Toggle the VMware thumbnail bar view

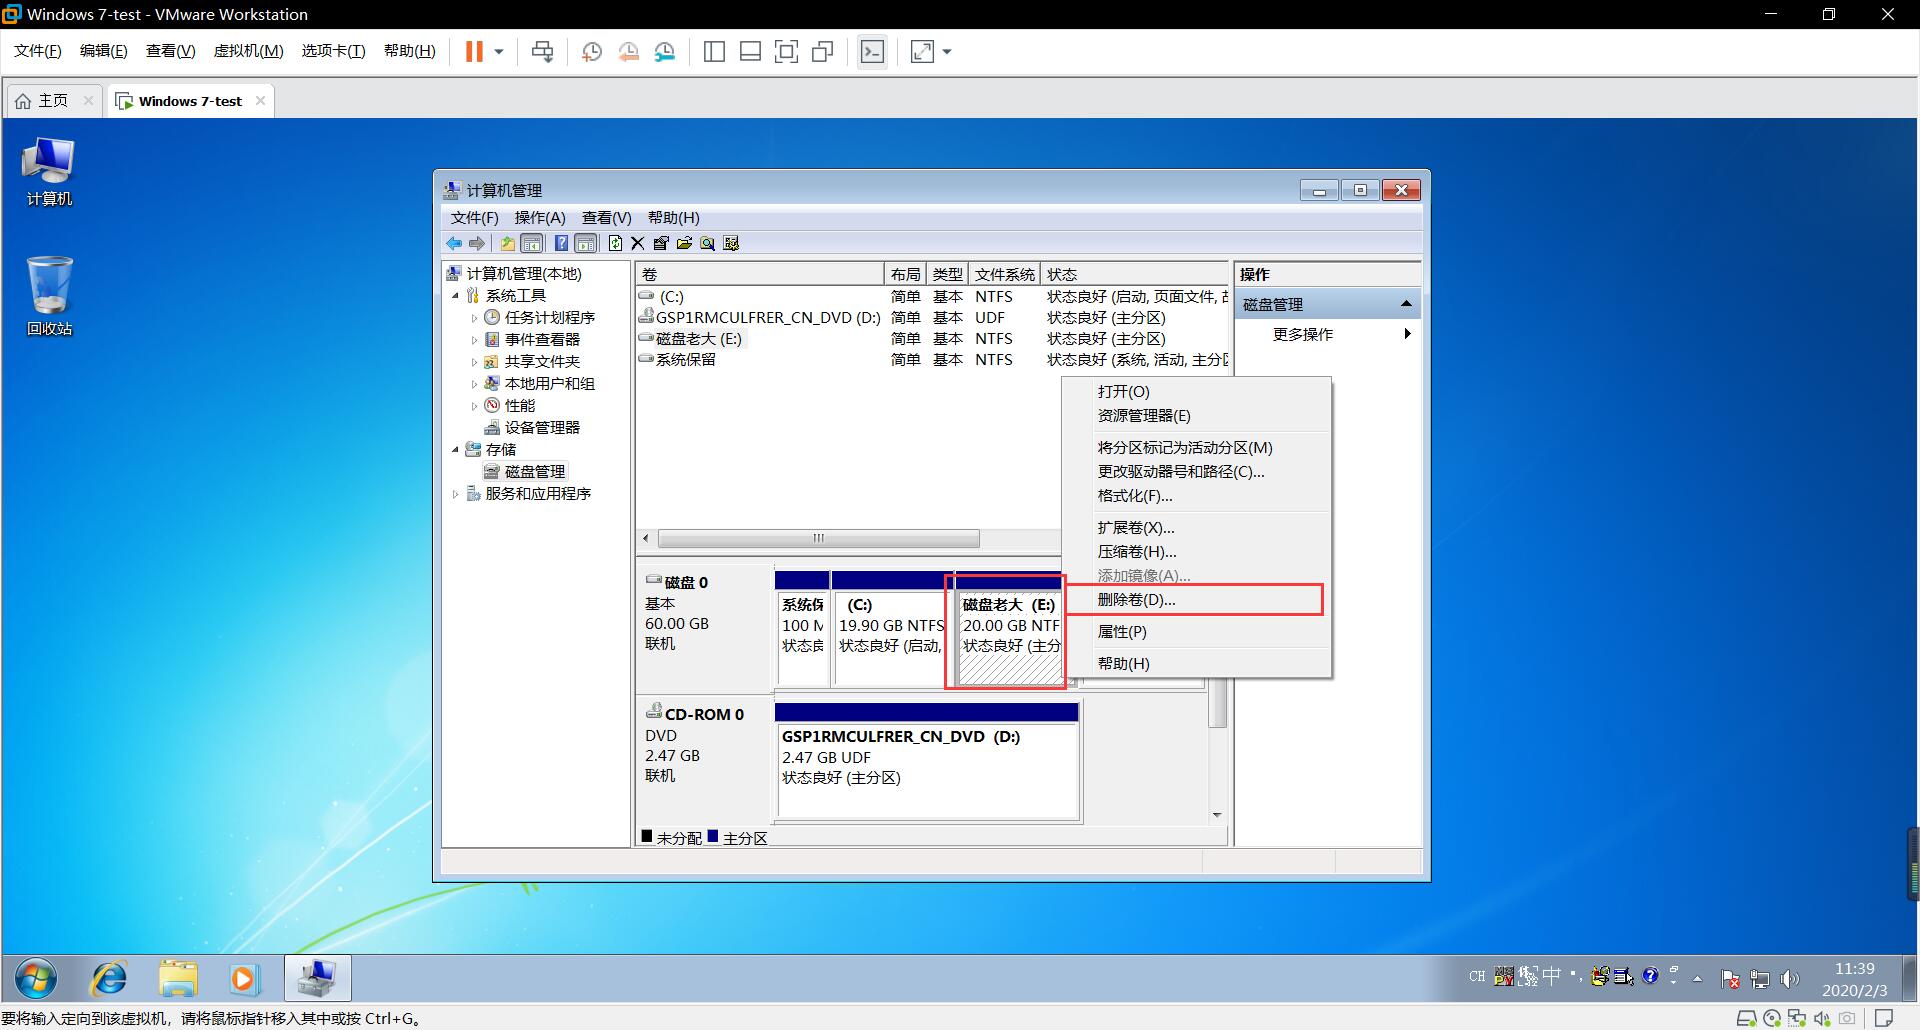[x=750, y=51]
